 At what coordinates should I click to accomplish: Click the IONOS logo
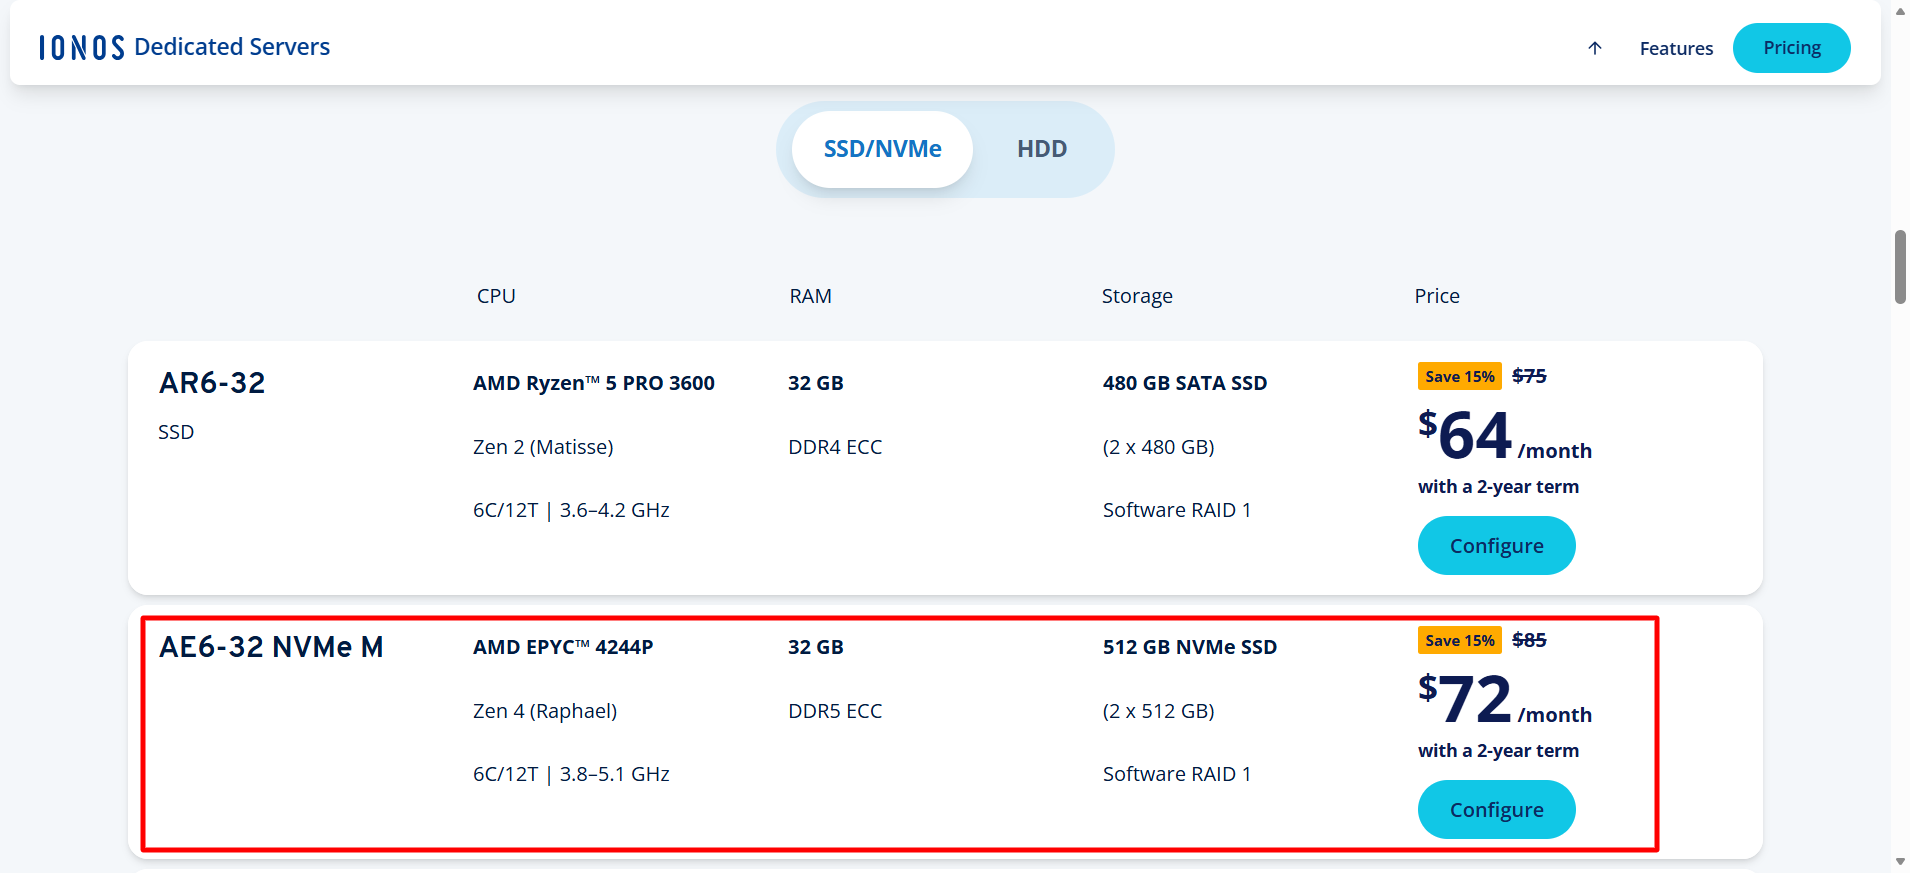[82, 48]
